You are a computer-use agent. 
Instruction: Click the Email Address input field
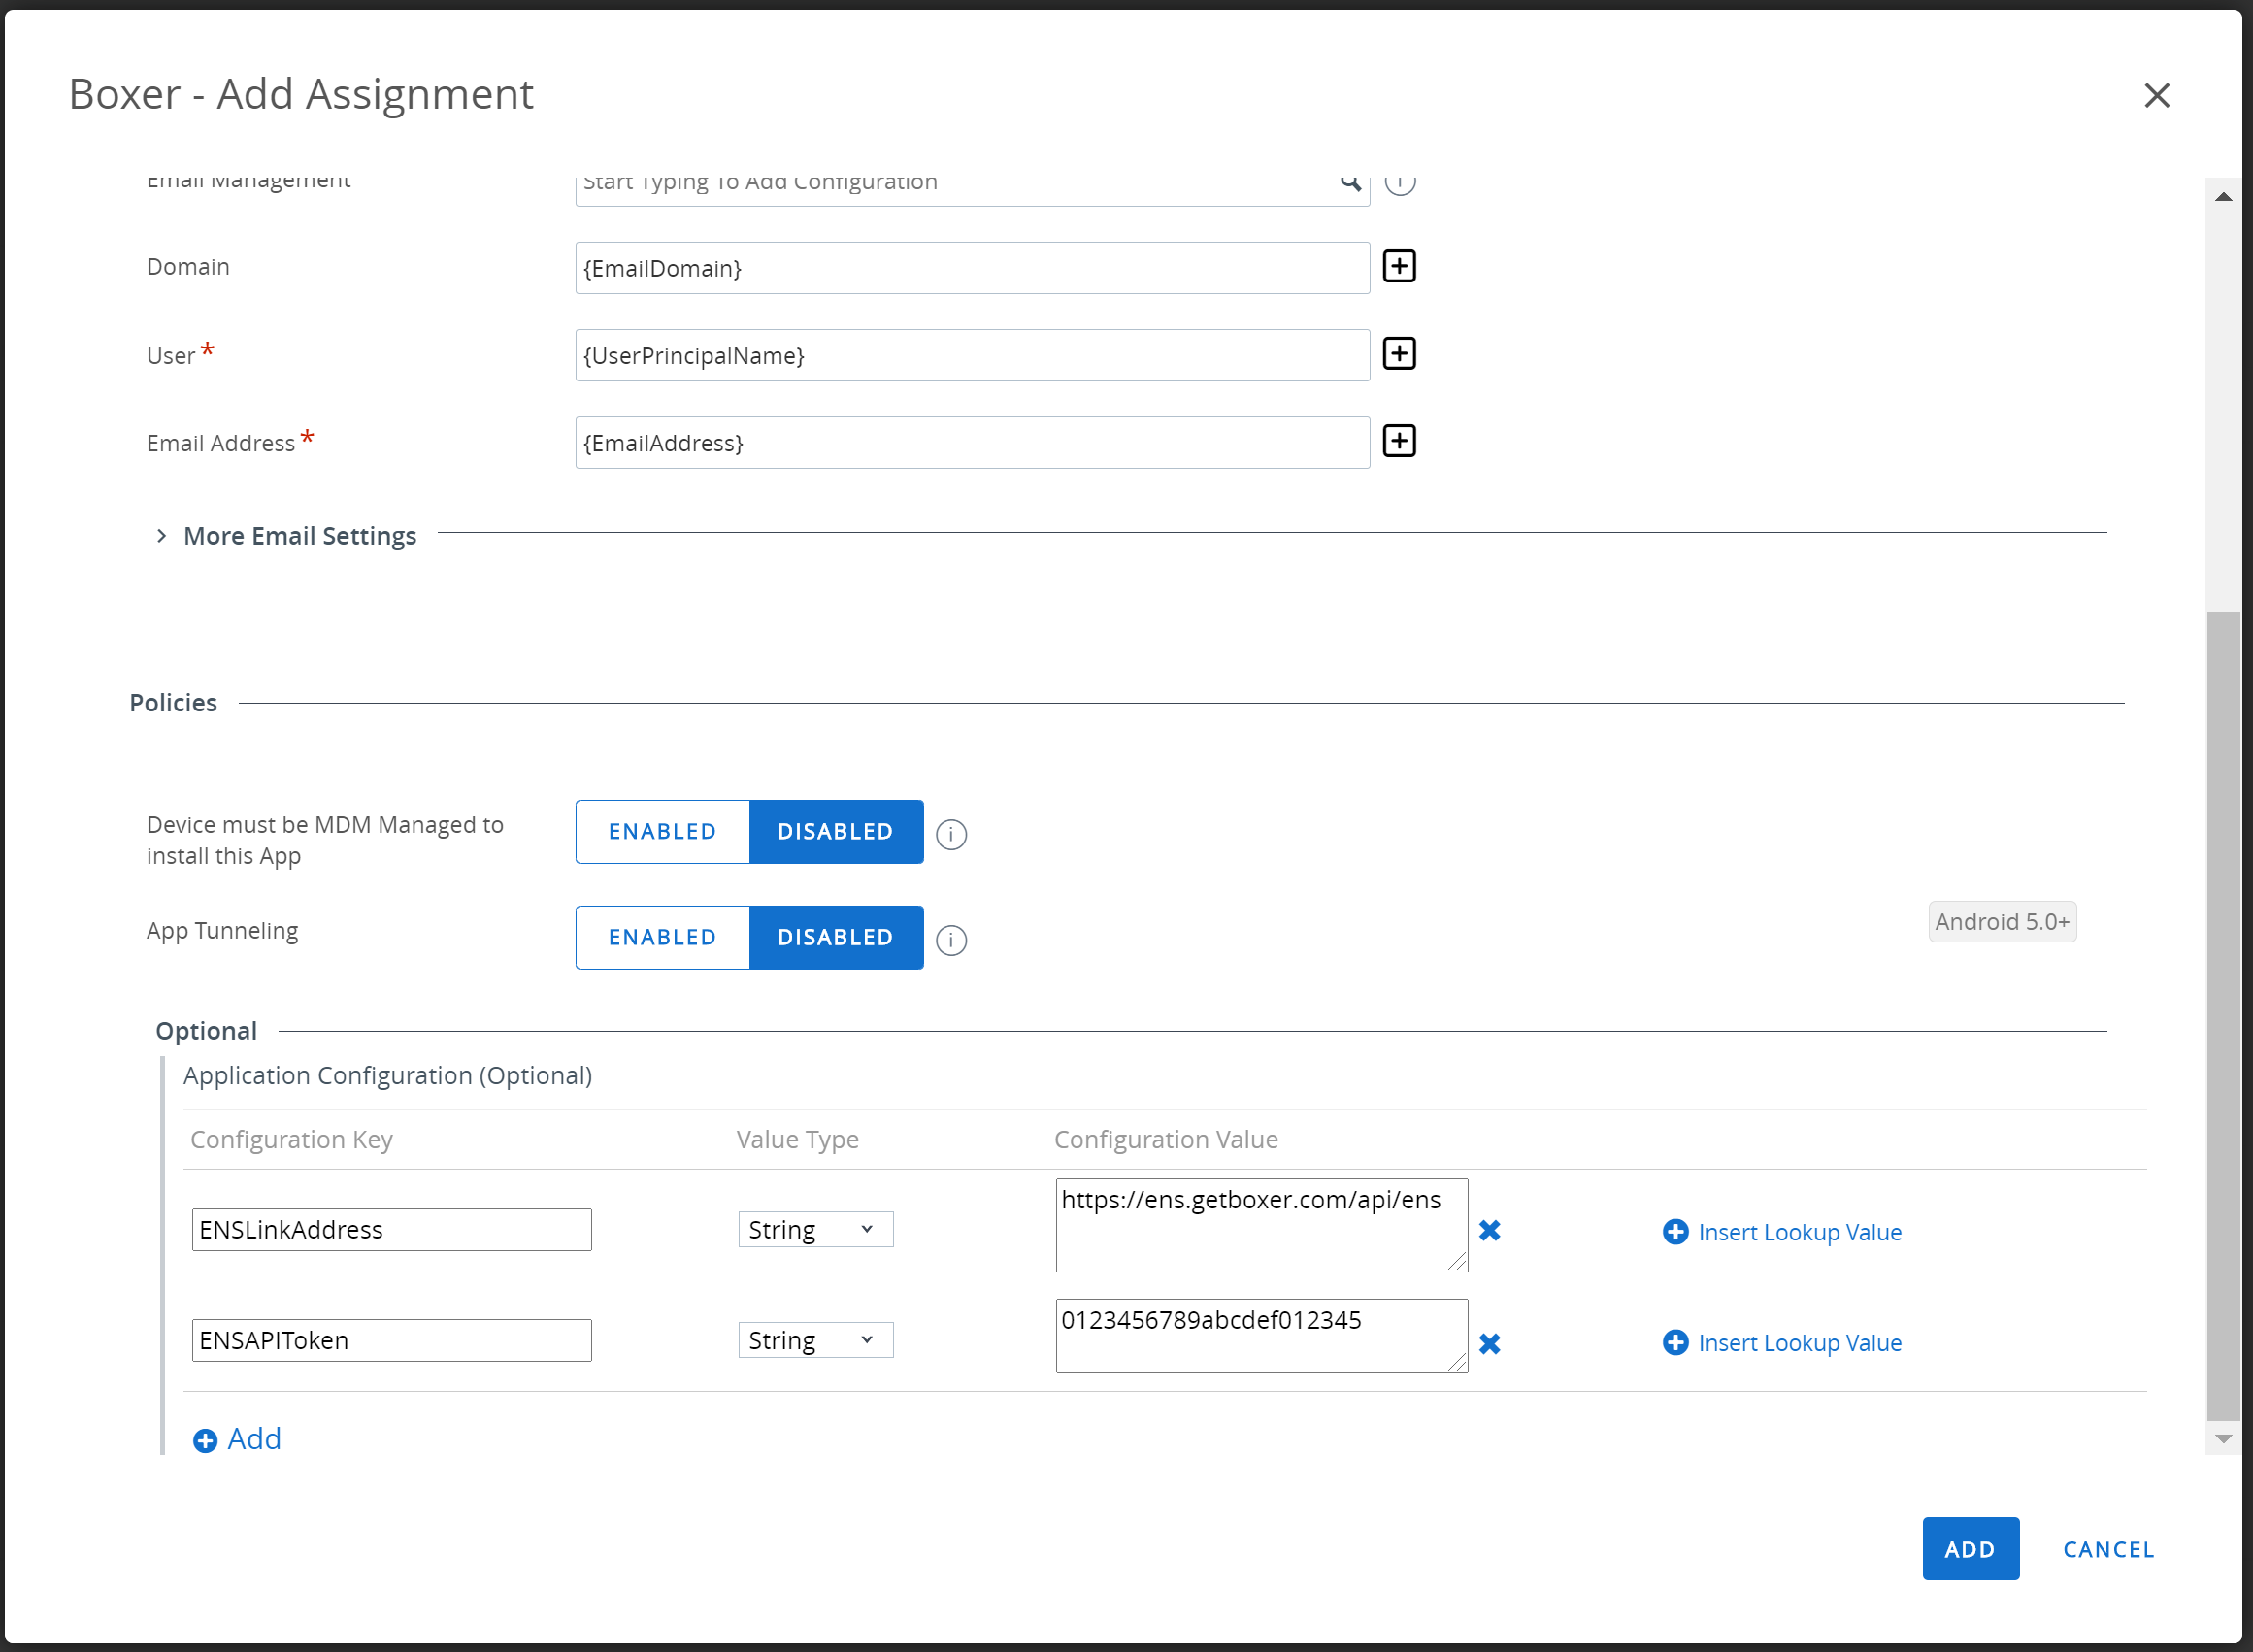[972, 442]
